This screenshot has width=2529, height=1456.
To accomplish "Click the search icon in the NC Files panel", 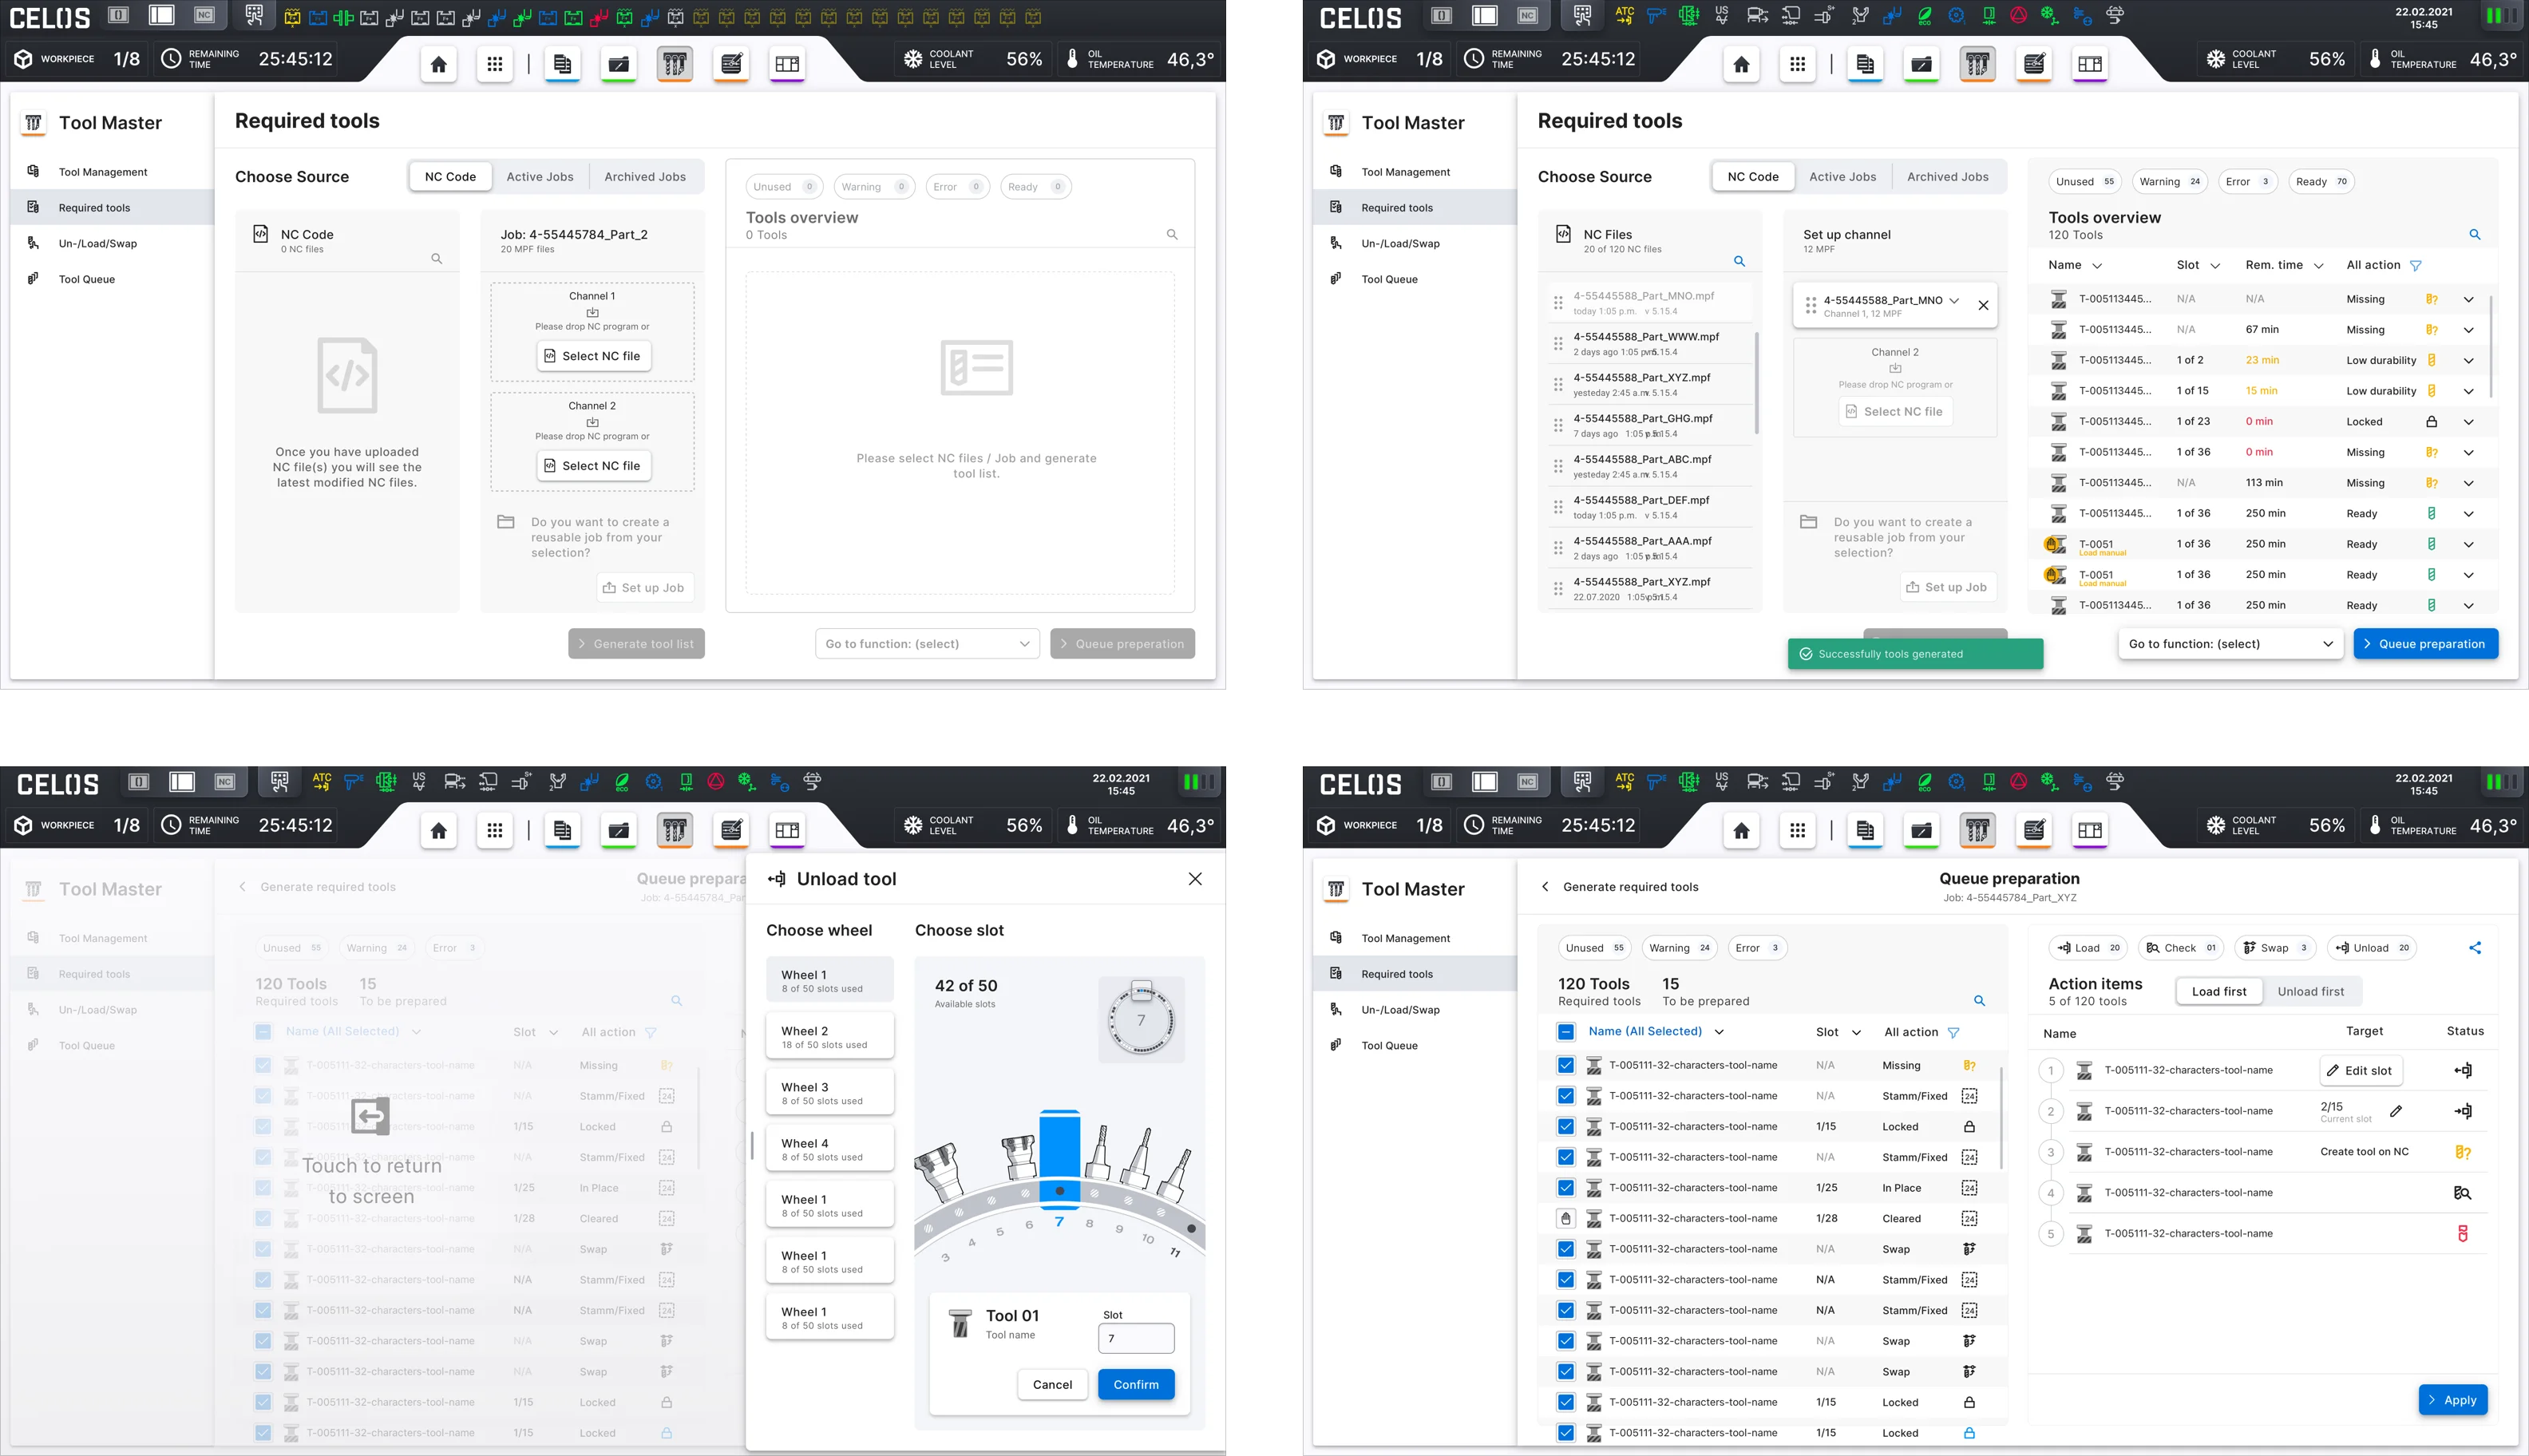I will click(x=1739, y=261).
